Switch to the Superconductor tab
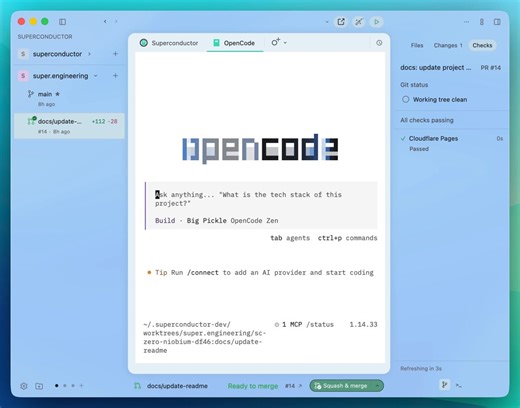 169,43
